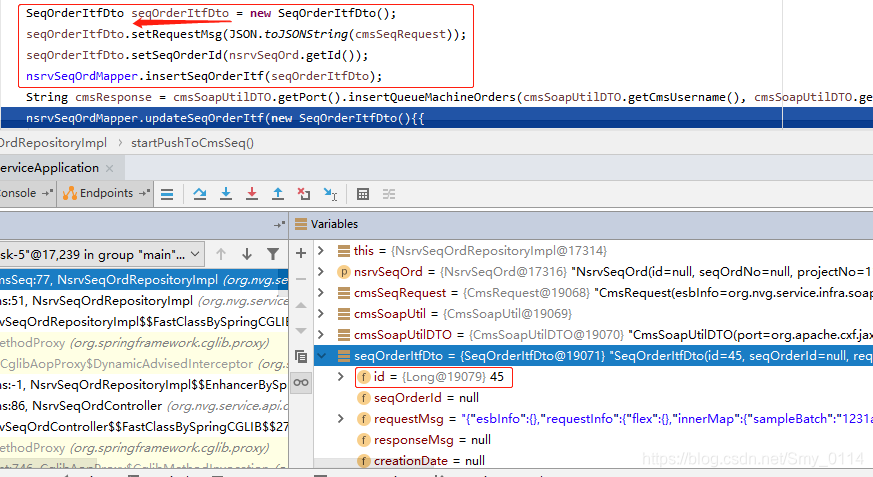Expand the cmsSeqRequest variable node
The width and height of the screenshot is (873, 477).
click(321, 293)
